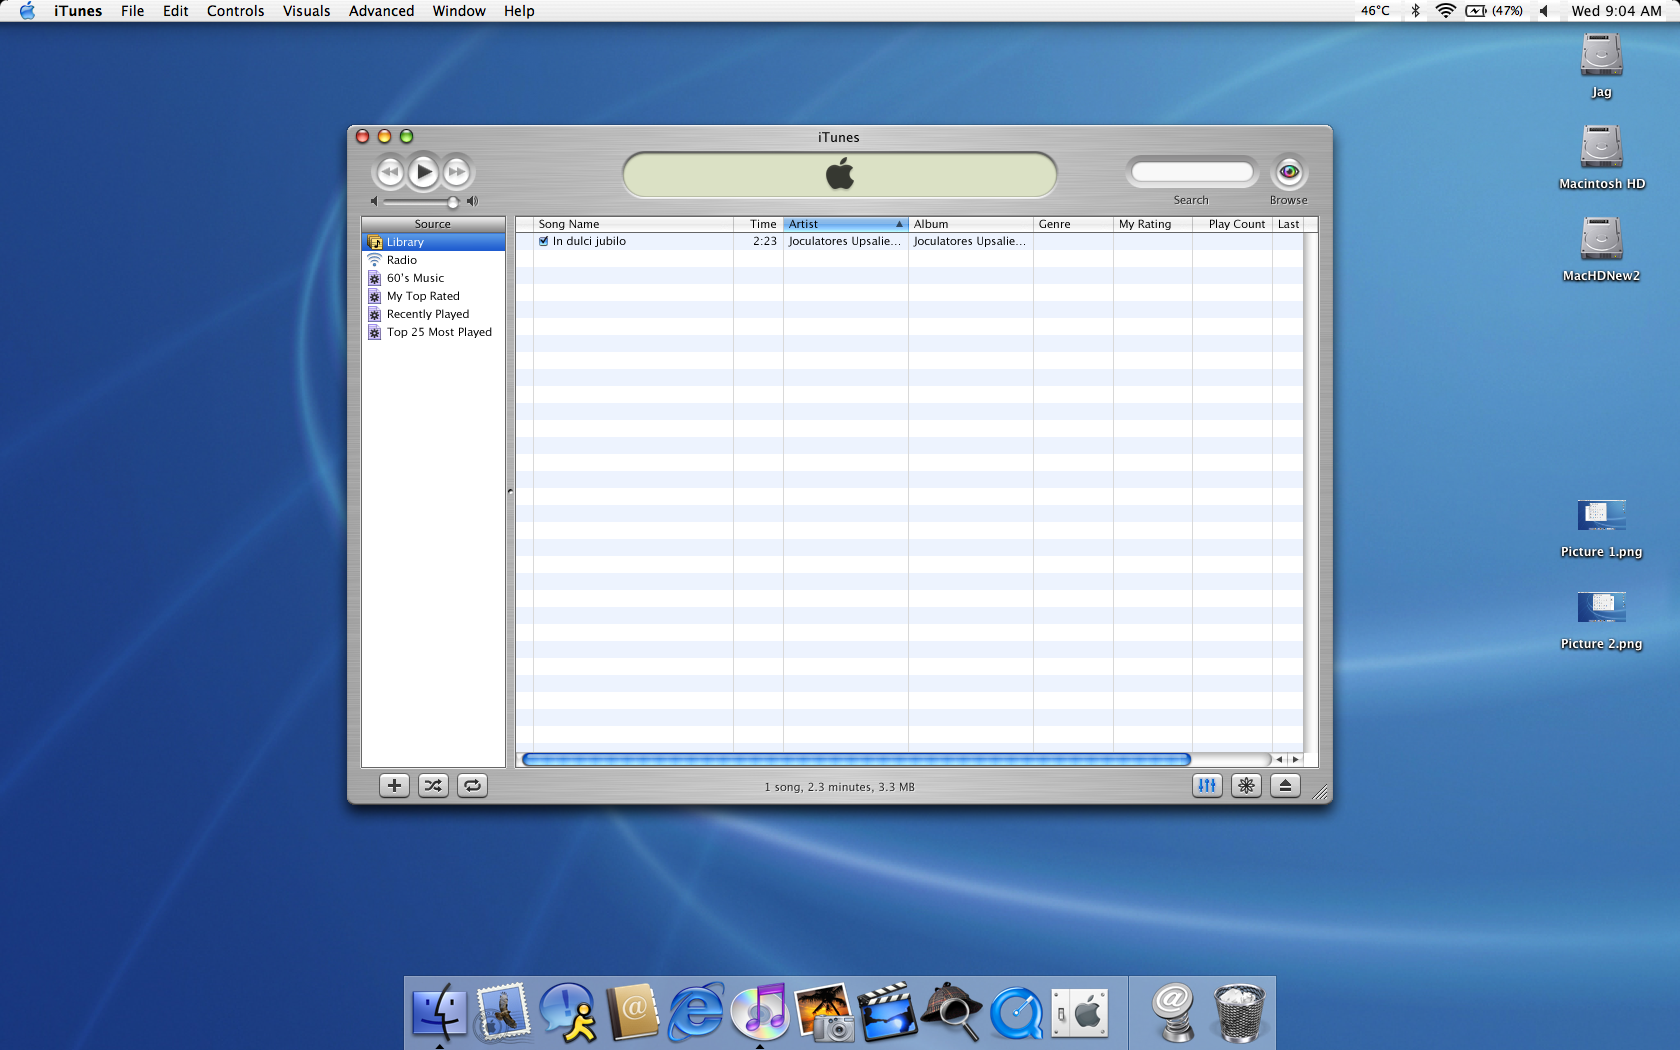Click the iTunes search field
The image size is (1680, 1050).
(x=1192, y=172)
